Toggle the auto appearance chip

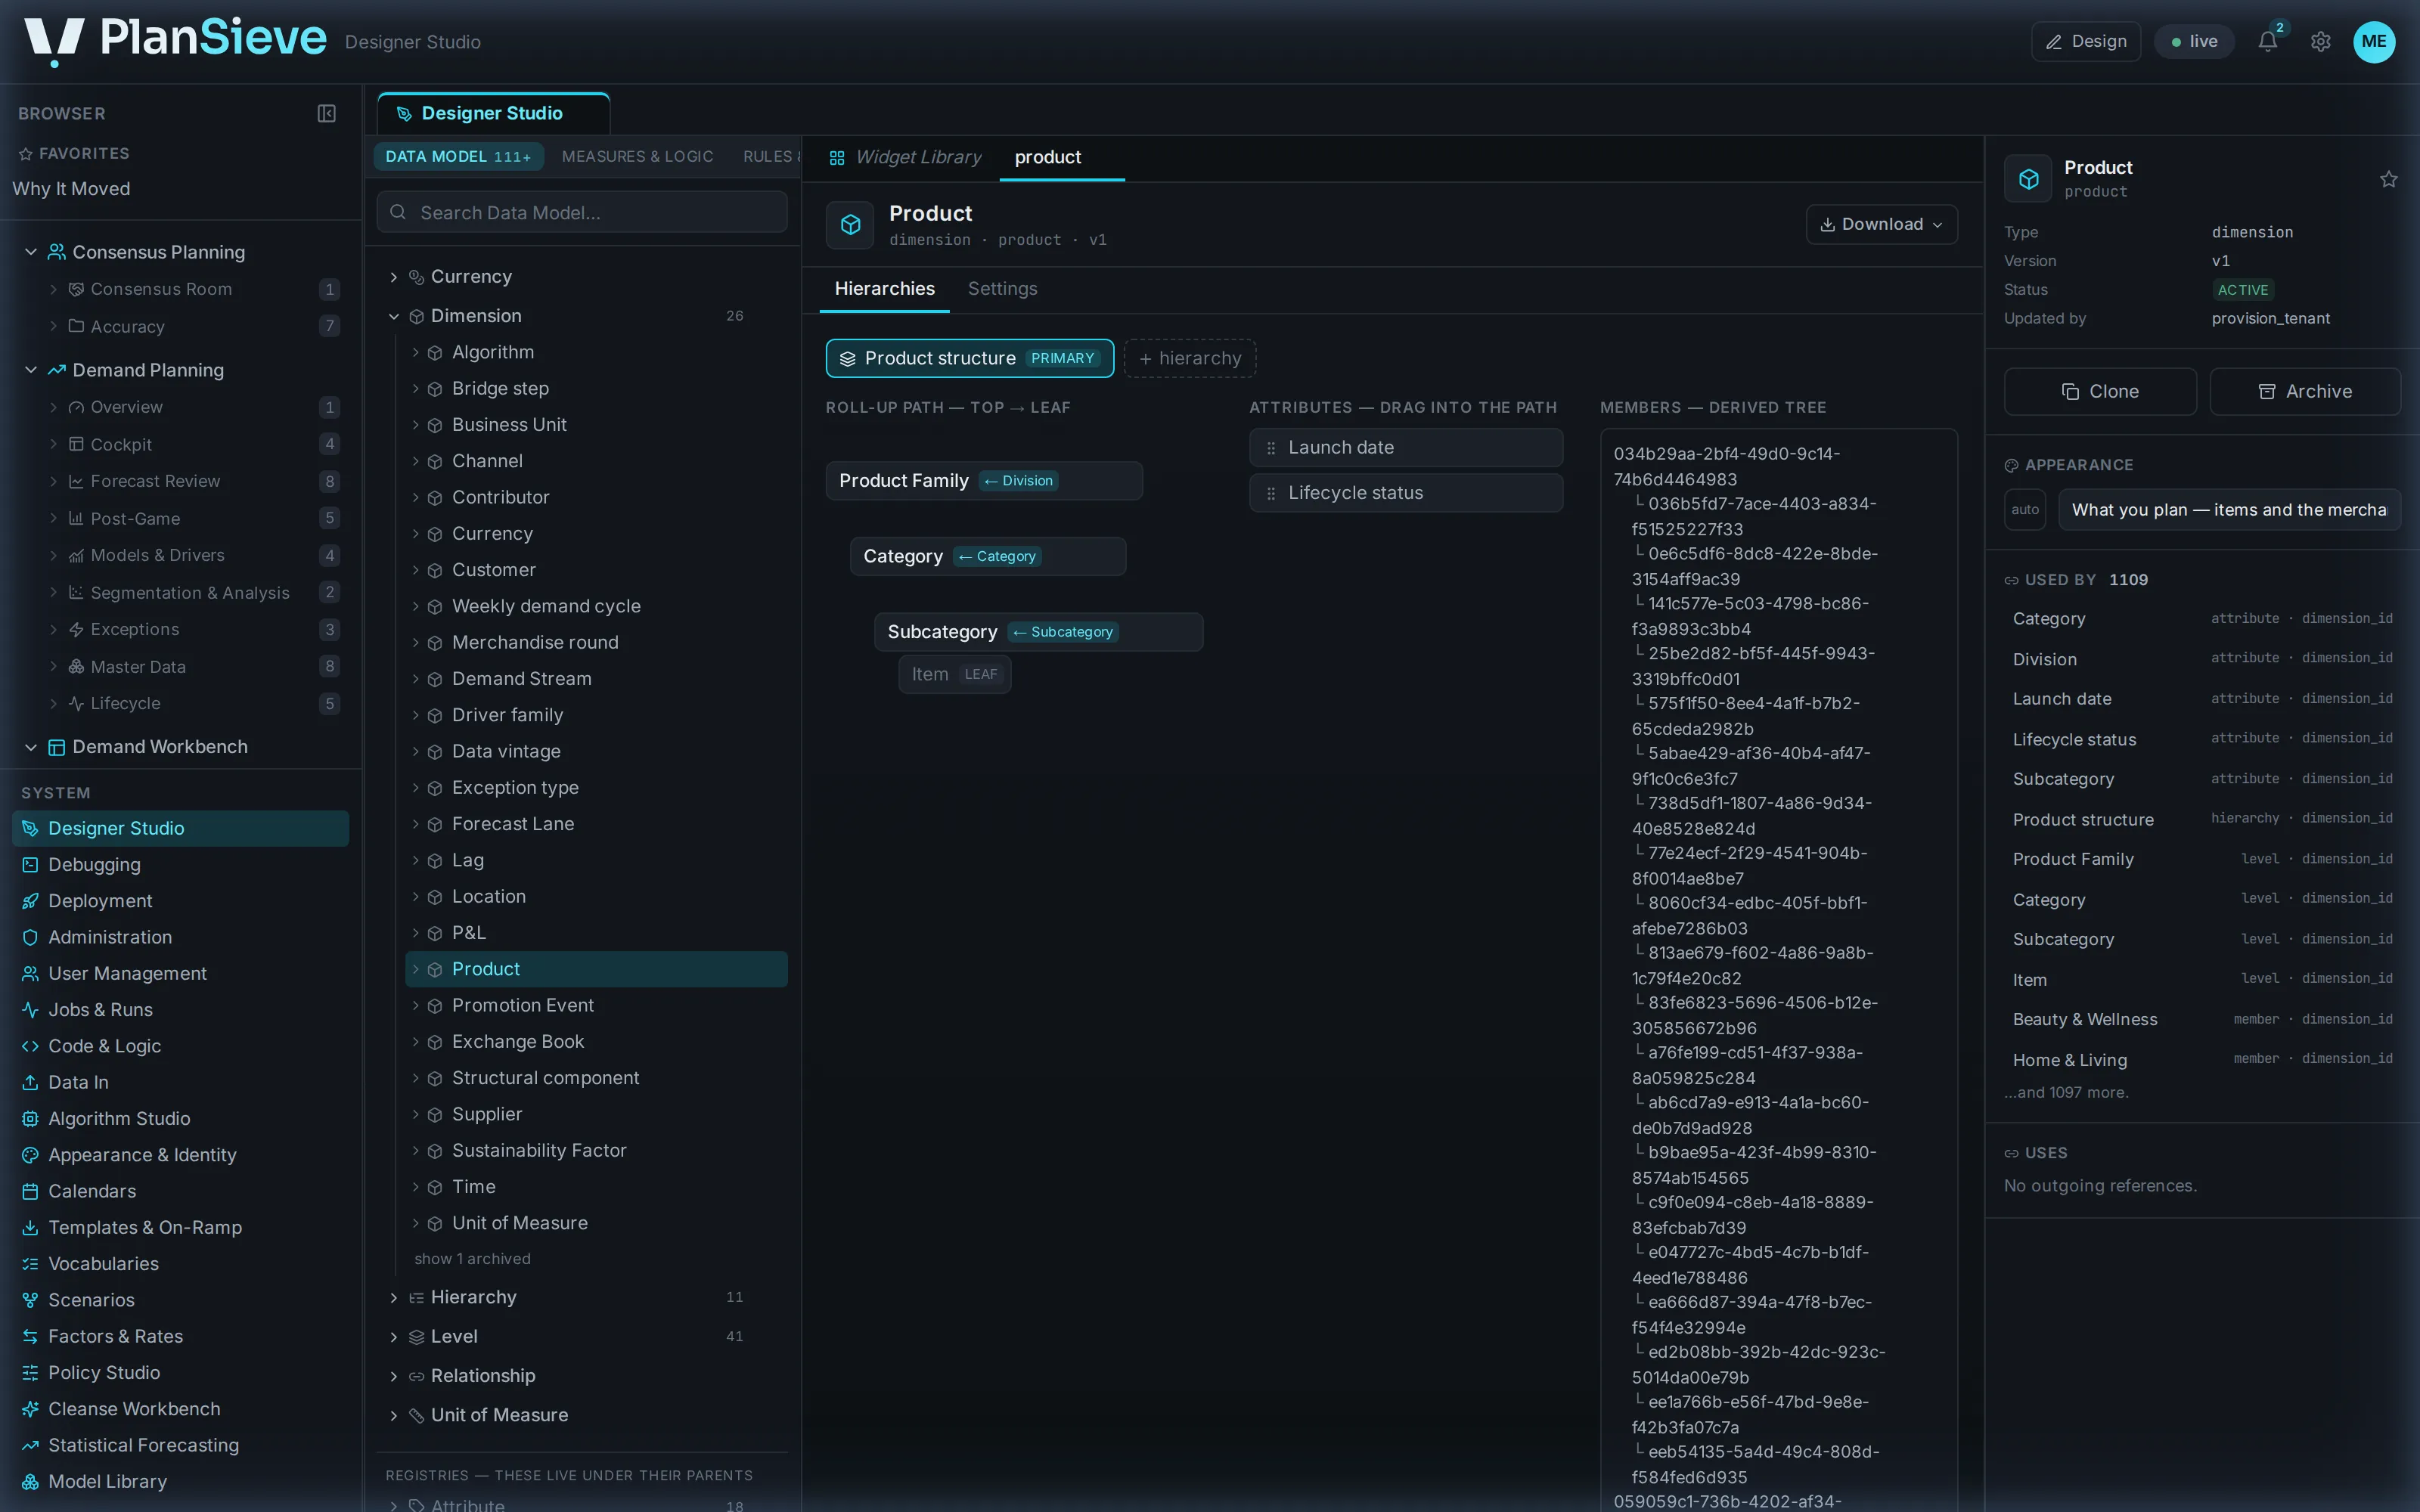(x=2024, y=510)
